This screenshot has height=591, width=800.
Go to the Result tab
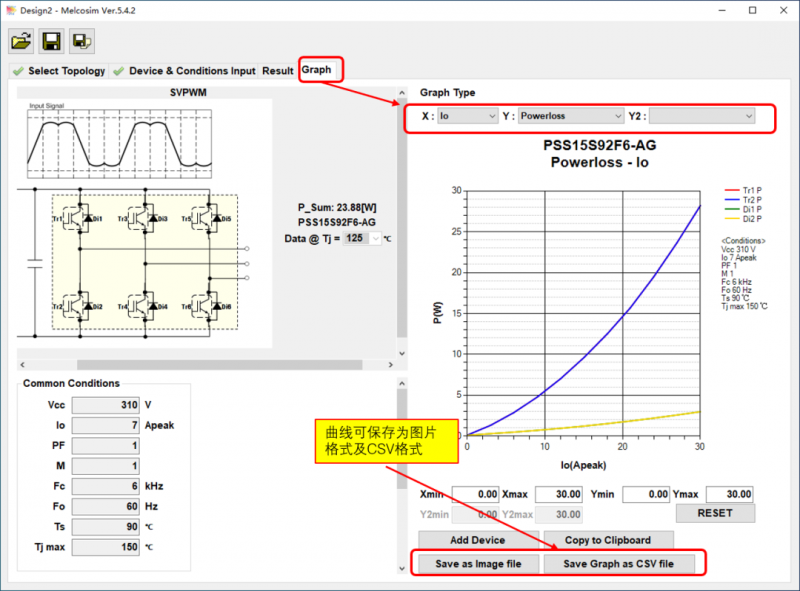278,71
